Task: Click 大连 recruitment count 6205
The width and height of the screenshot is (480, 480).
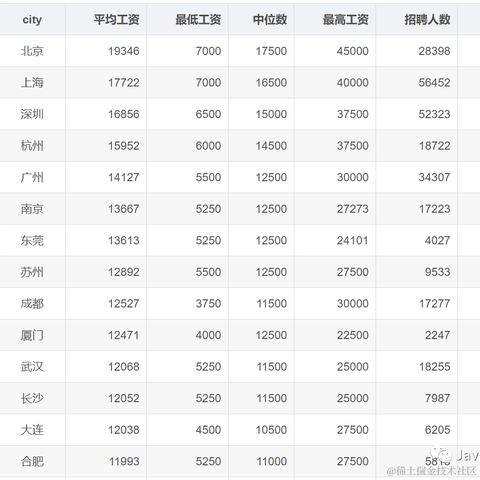Action: tap(438, 430)
